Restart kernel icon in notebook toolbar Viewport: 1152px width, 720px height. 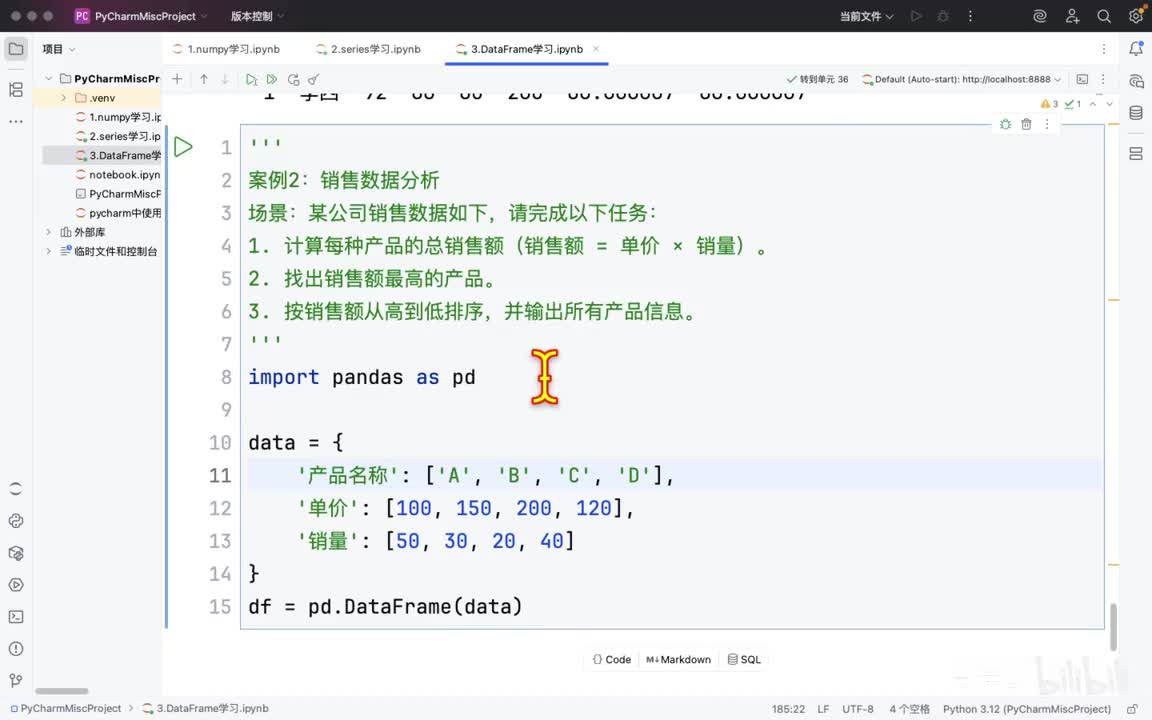[293, 79]
